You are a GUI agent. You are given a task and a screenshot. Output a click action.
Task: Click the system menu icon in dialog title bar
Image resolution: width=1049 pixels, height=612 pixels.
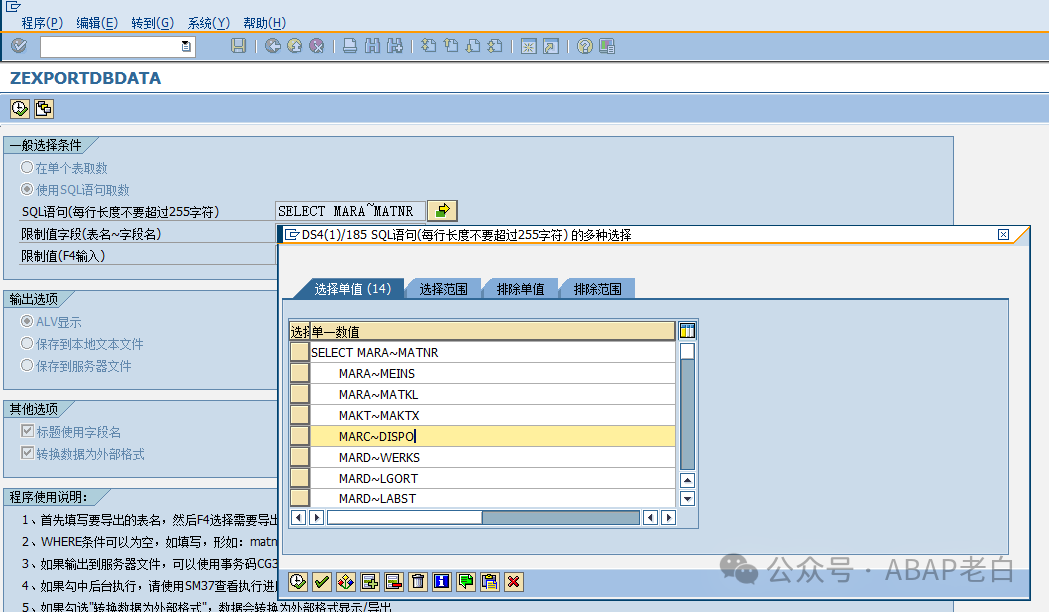(292, 234)
